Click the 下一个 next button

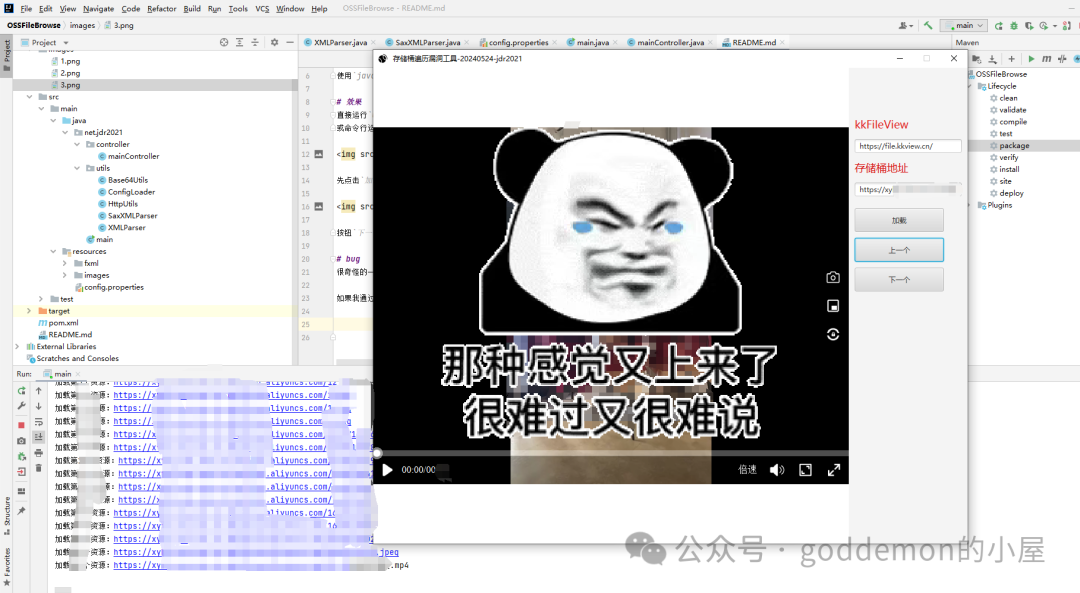tap(899, 280)
